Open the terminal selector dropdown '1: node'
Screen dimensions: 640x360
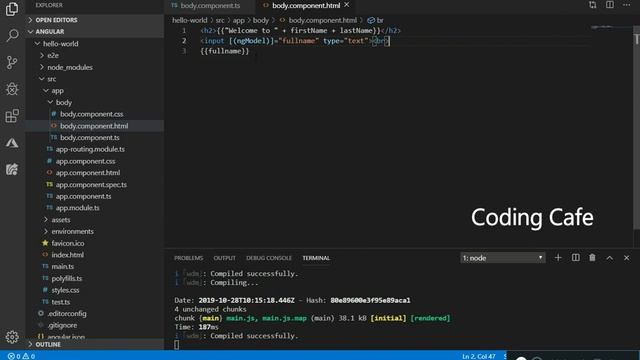[503, 258]
